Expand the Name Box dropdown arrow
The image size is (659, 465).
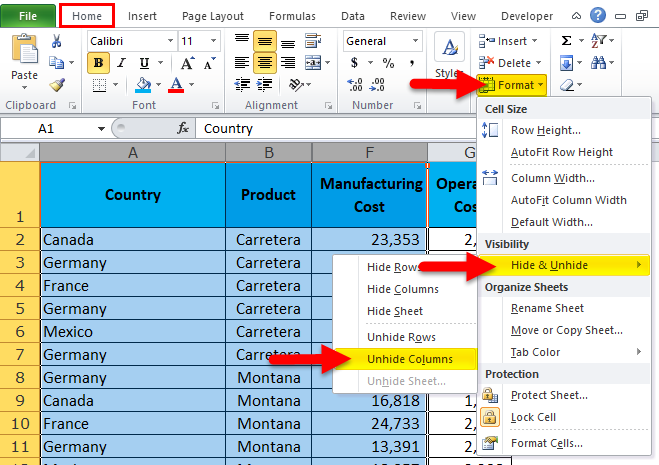[x=101, y=129]
